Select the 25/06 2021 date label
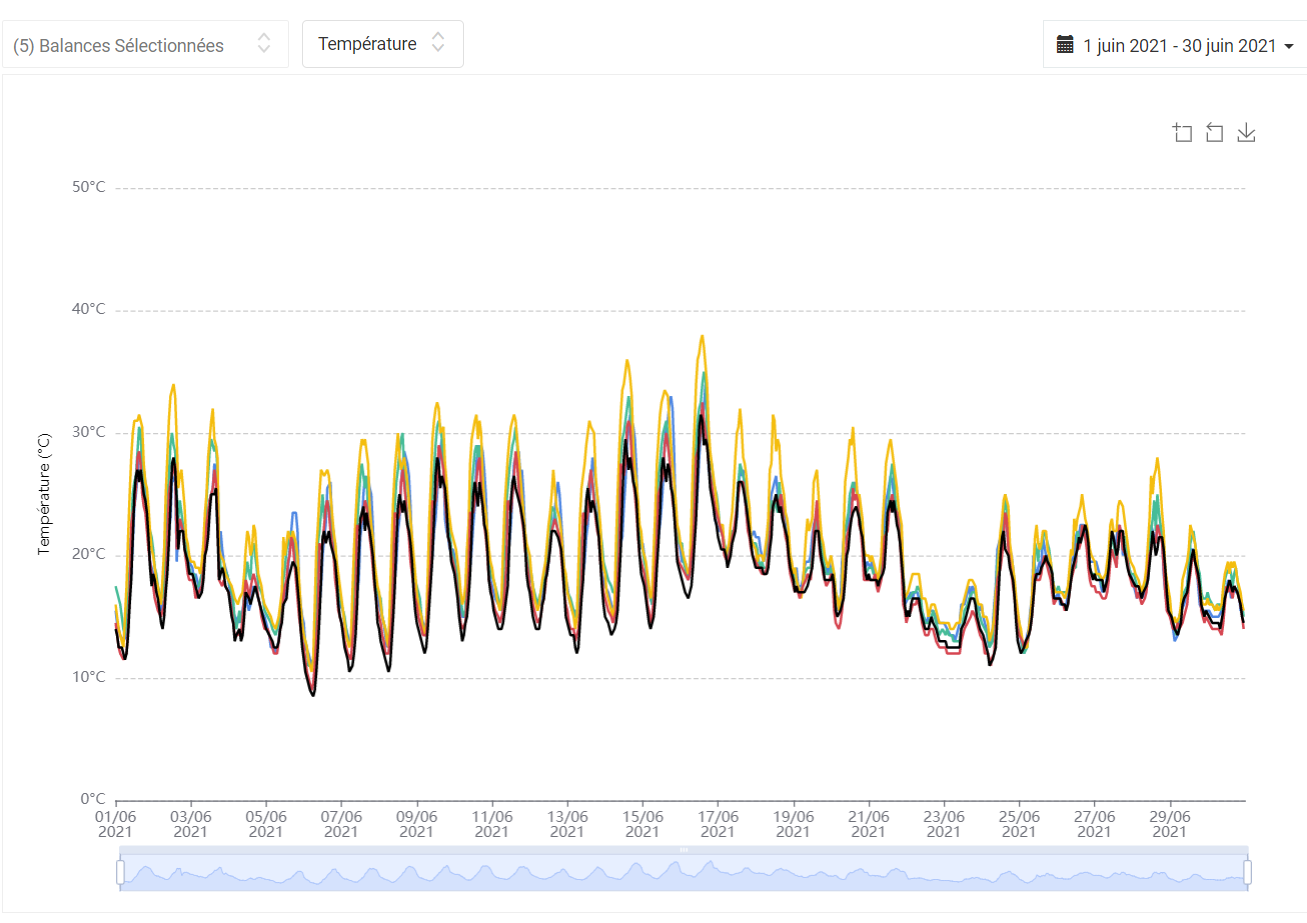This screenshot has height=923, width=1307. click(x=1019, y=823)
